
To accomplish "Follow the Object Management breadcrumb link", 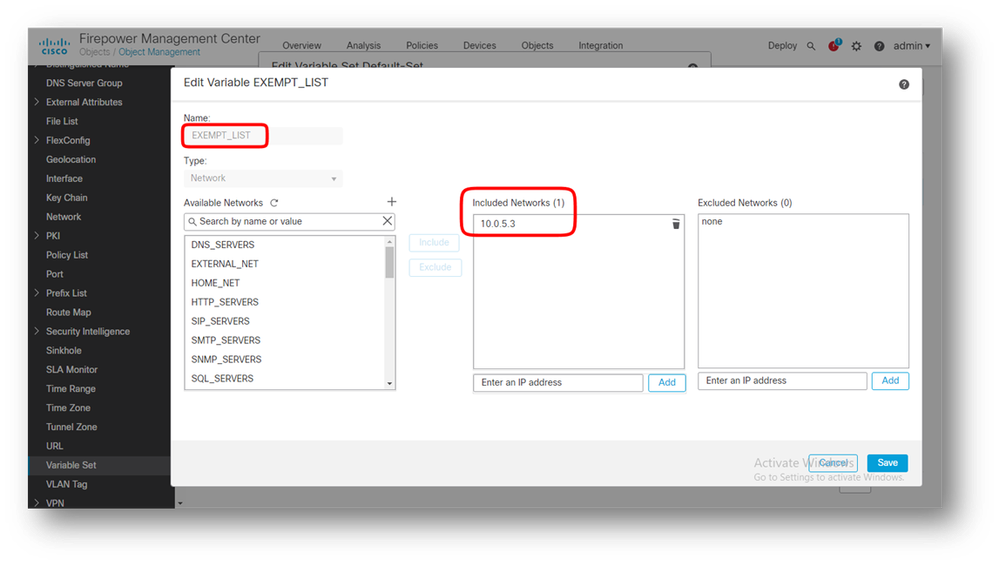I will pos(159,52).
